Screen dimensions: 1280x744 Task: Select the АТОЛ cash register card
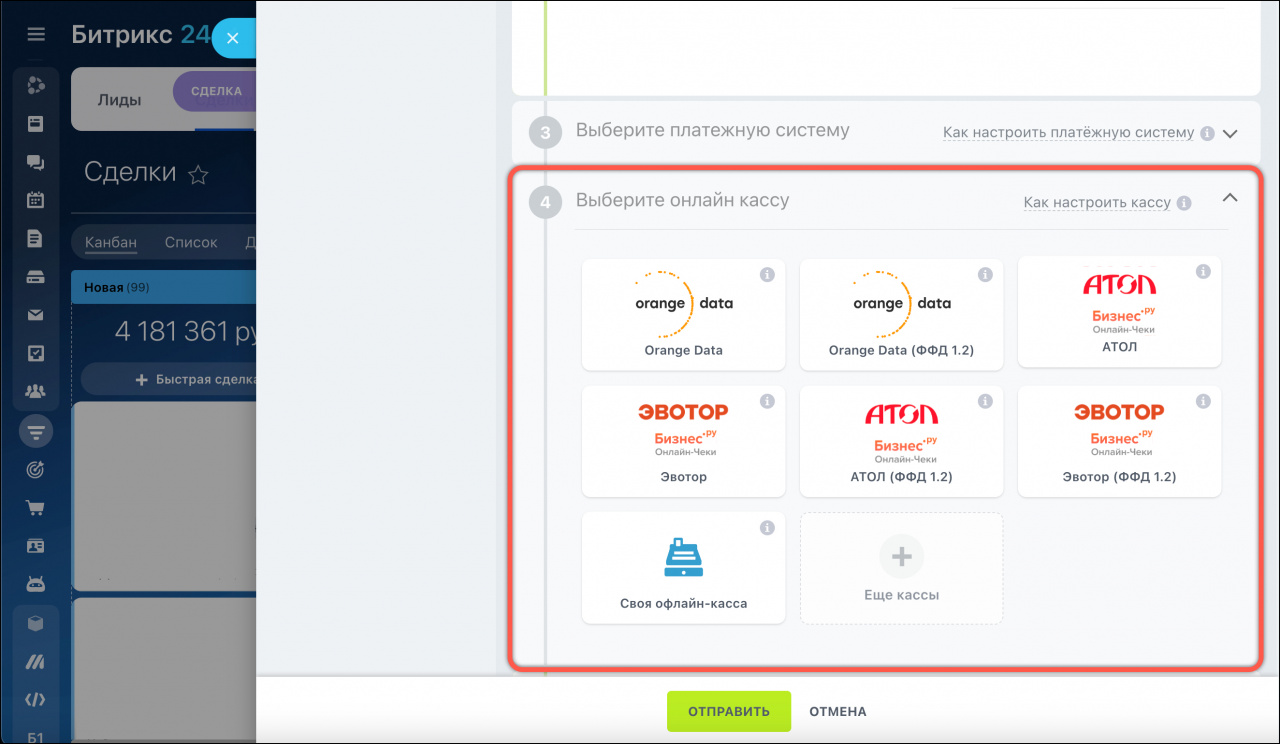tap(1120, 312)
